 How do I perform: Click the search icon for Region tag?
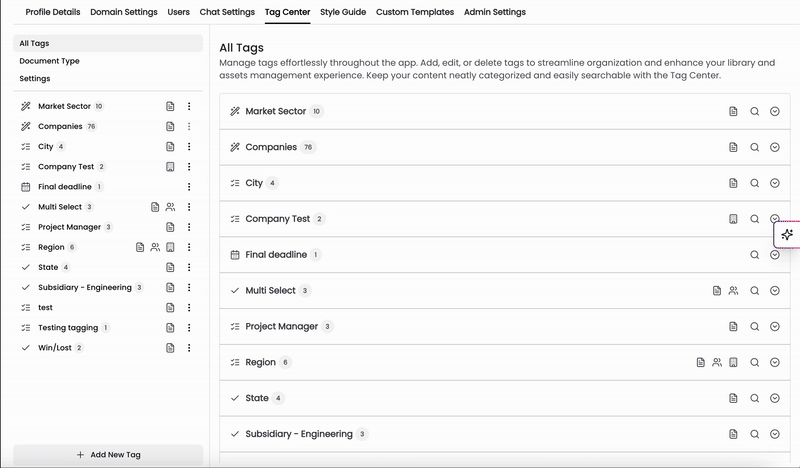point(754,362)
